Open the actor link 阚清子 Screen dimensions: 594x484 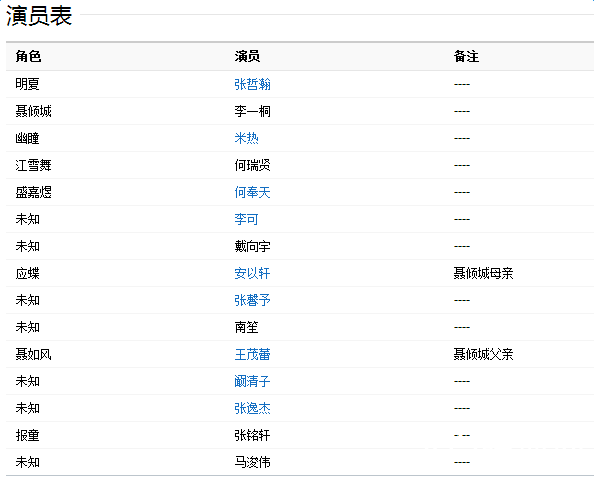[x=252, y=381]
